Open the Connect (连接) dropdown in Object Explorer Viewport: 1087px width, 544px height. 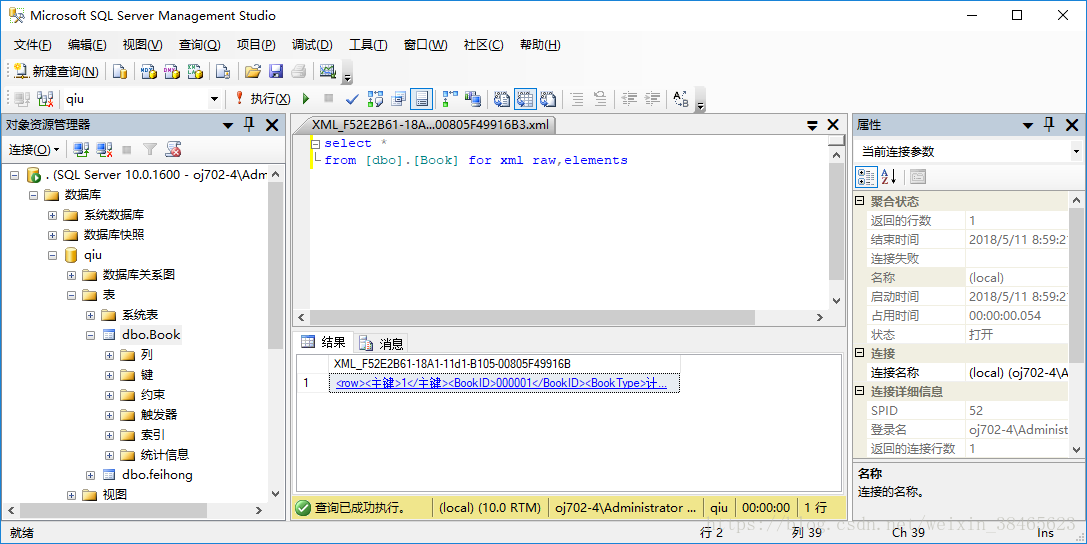[x=33, y=150]
